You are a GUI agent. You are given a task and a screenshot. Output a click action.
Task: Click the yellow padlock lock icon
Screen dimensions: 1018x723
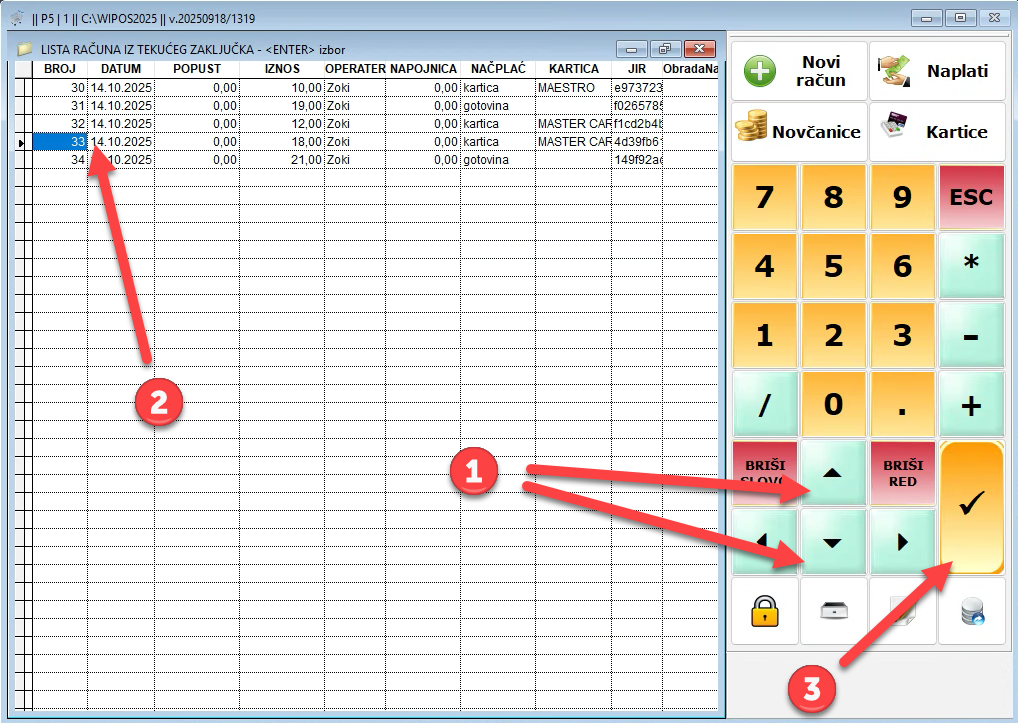pos(765,611)
